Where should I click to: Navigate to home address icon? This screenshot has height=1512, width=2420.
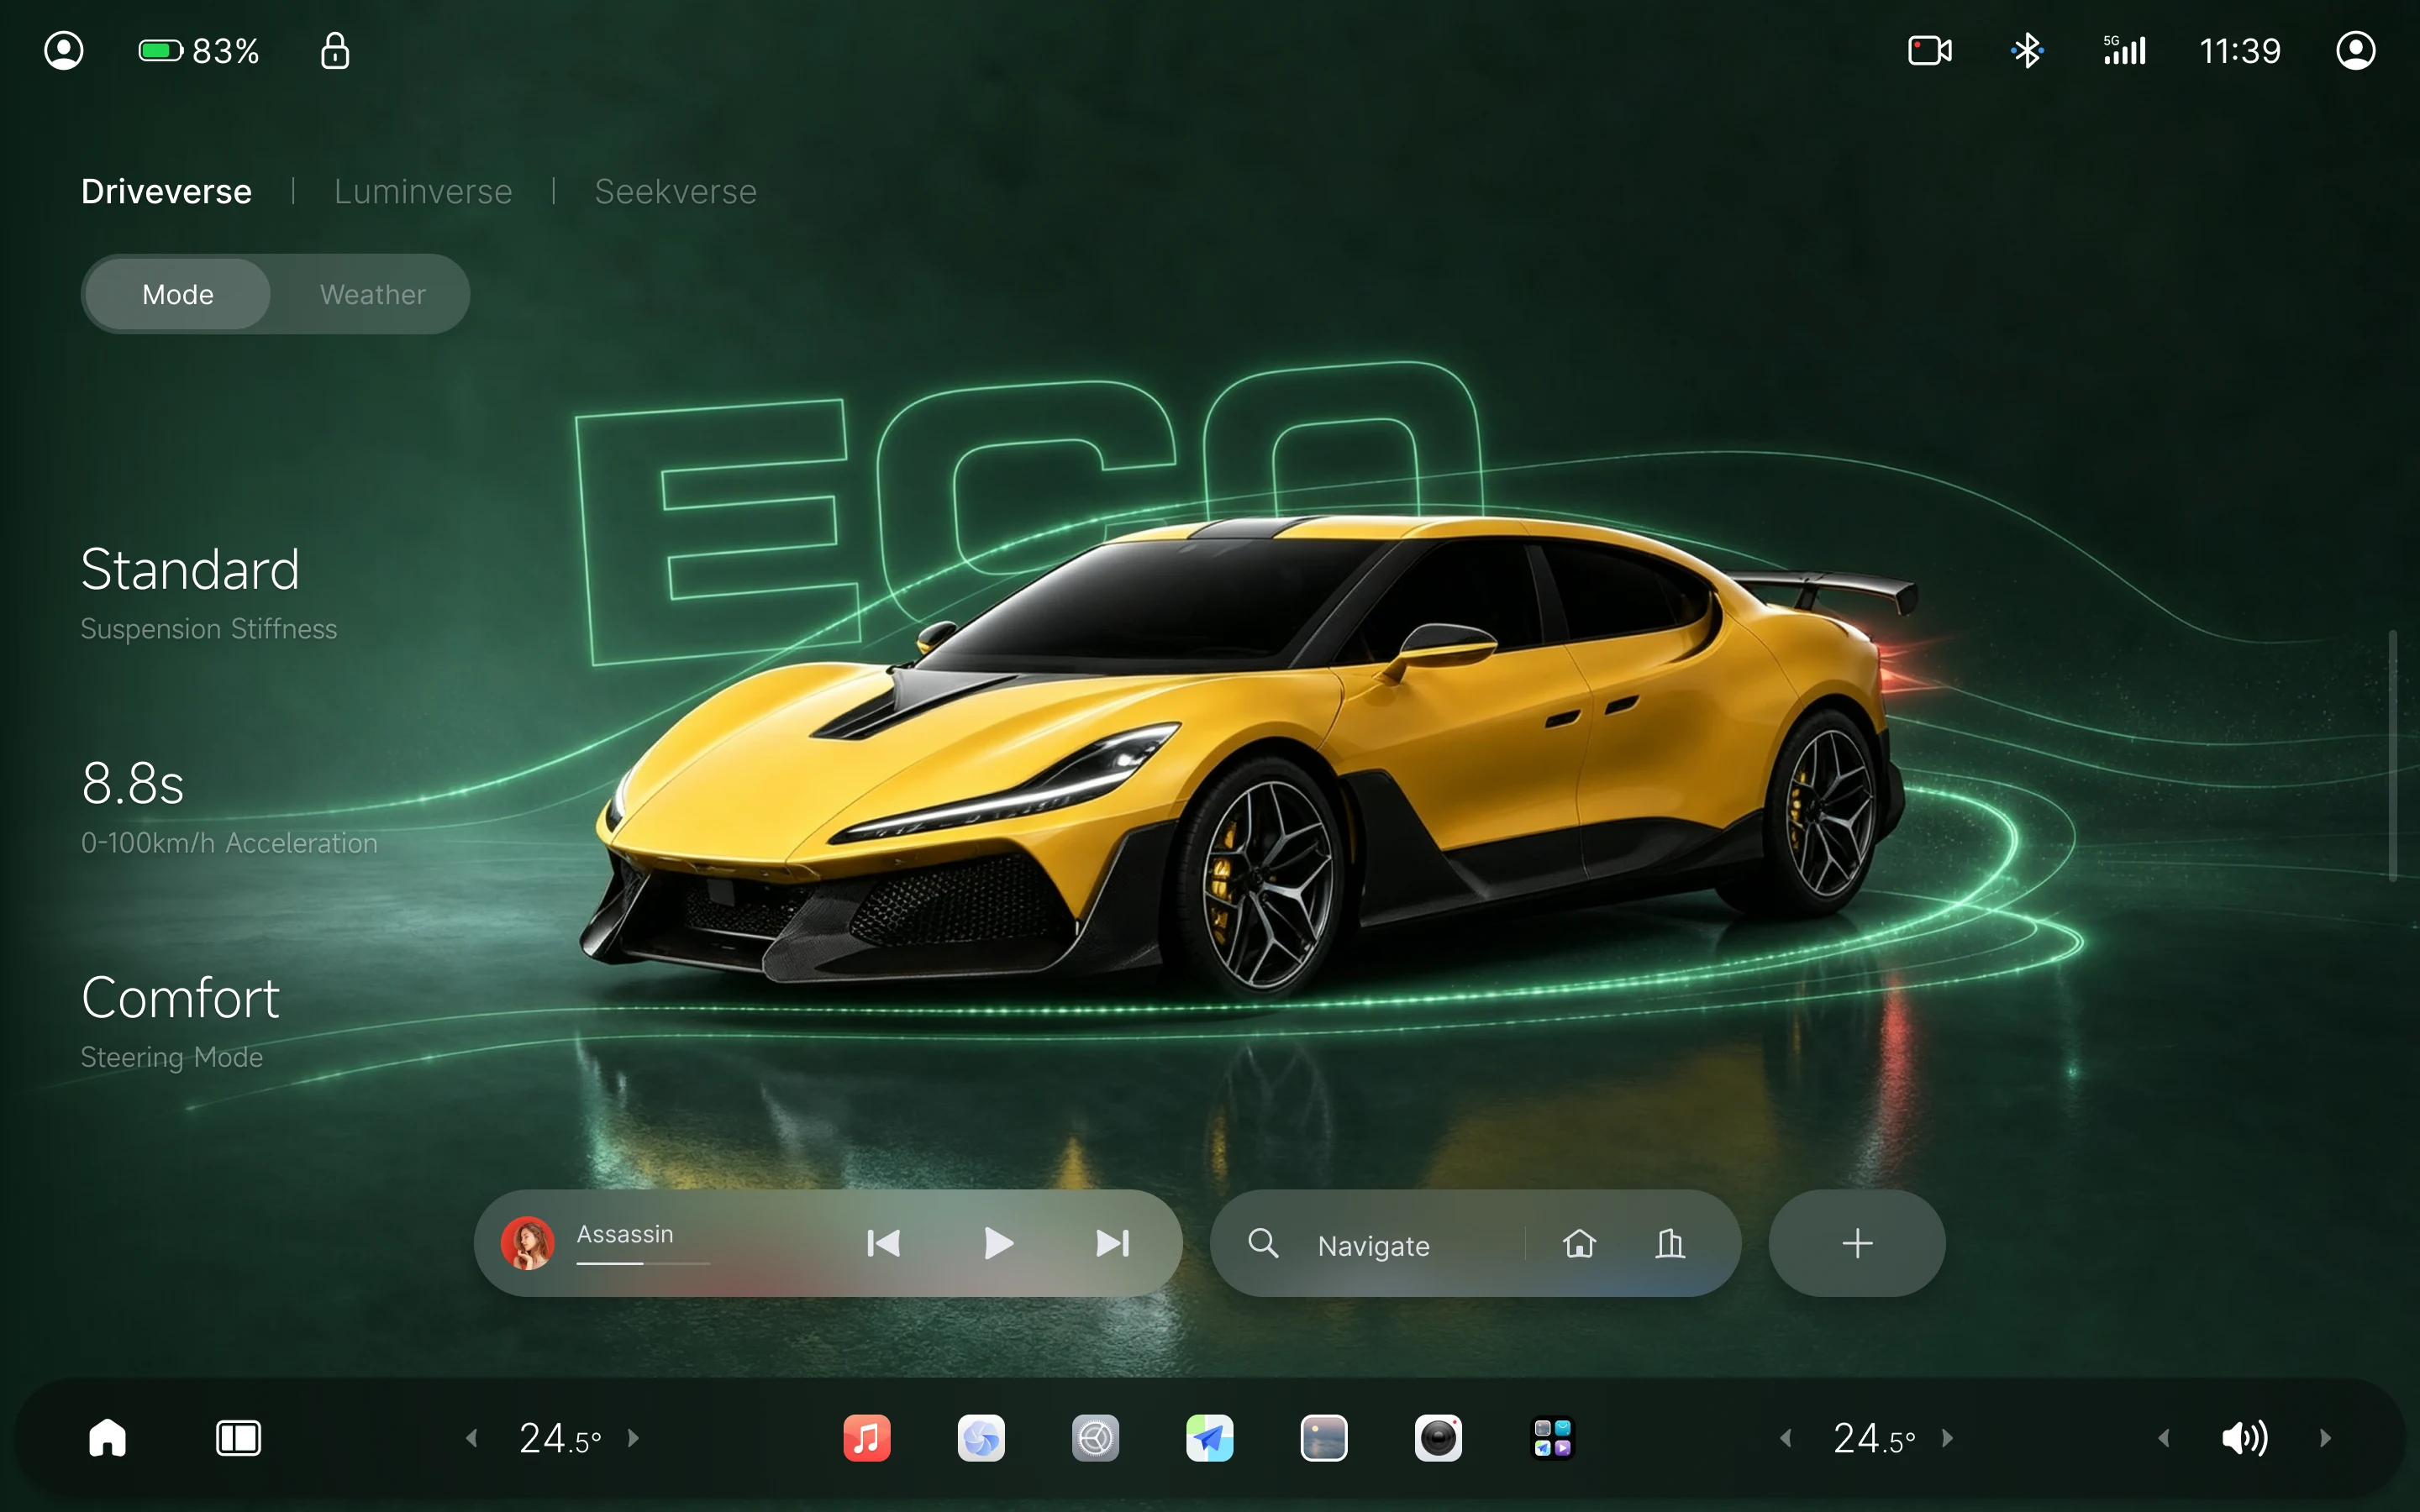1580,1243
